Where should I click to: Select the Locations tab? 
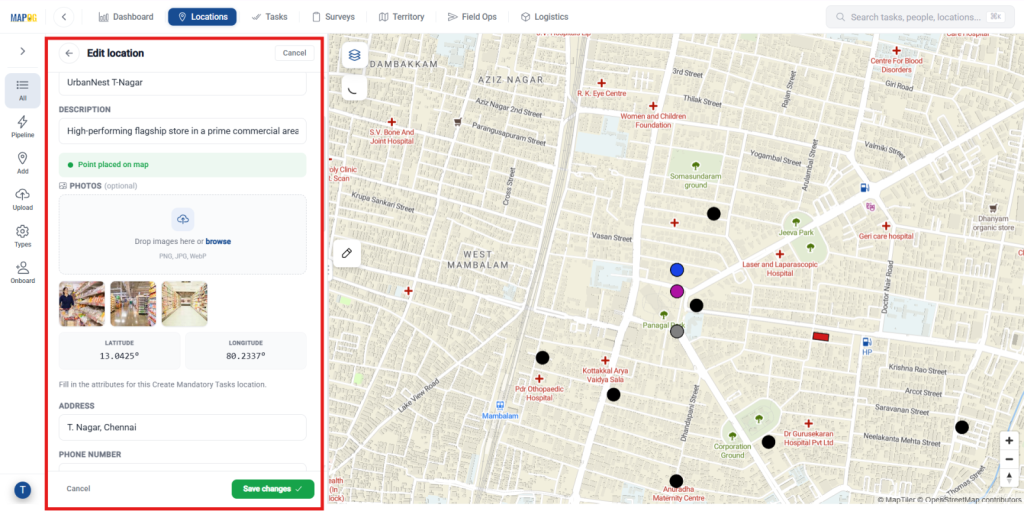[x=202, y=17]
